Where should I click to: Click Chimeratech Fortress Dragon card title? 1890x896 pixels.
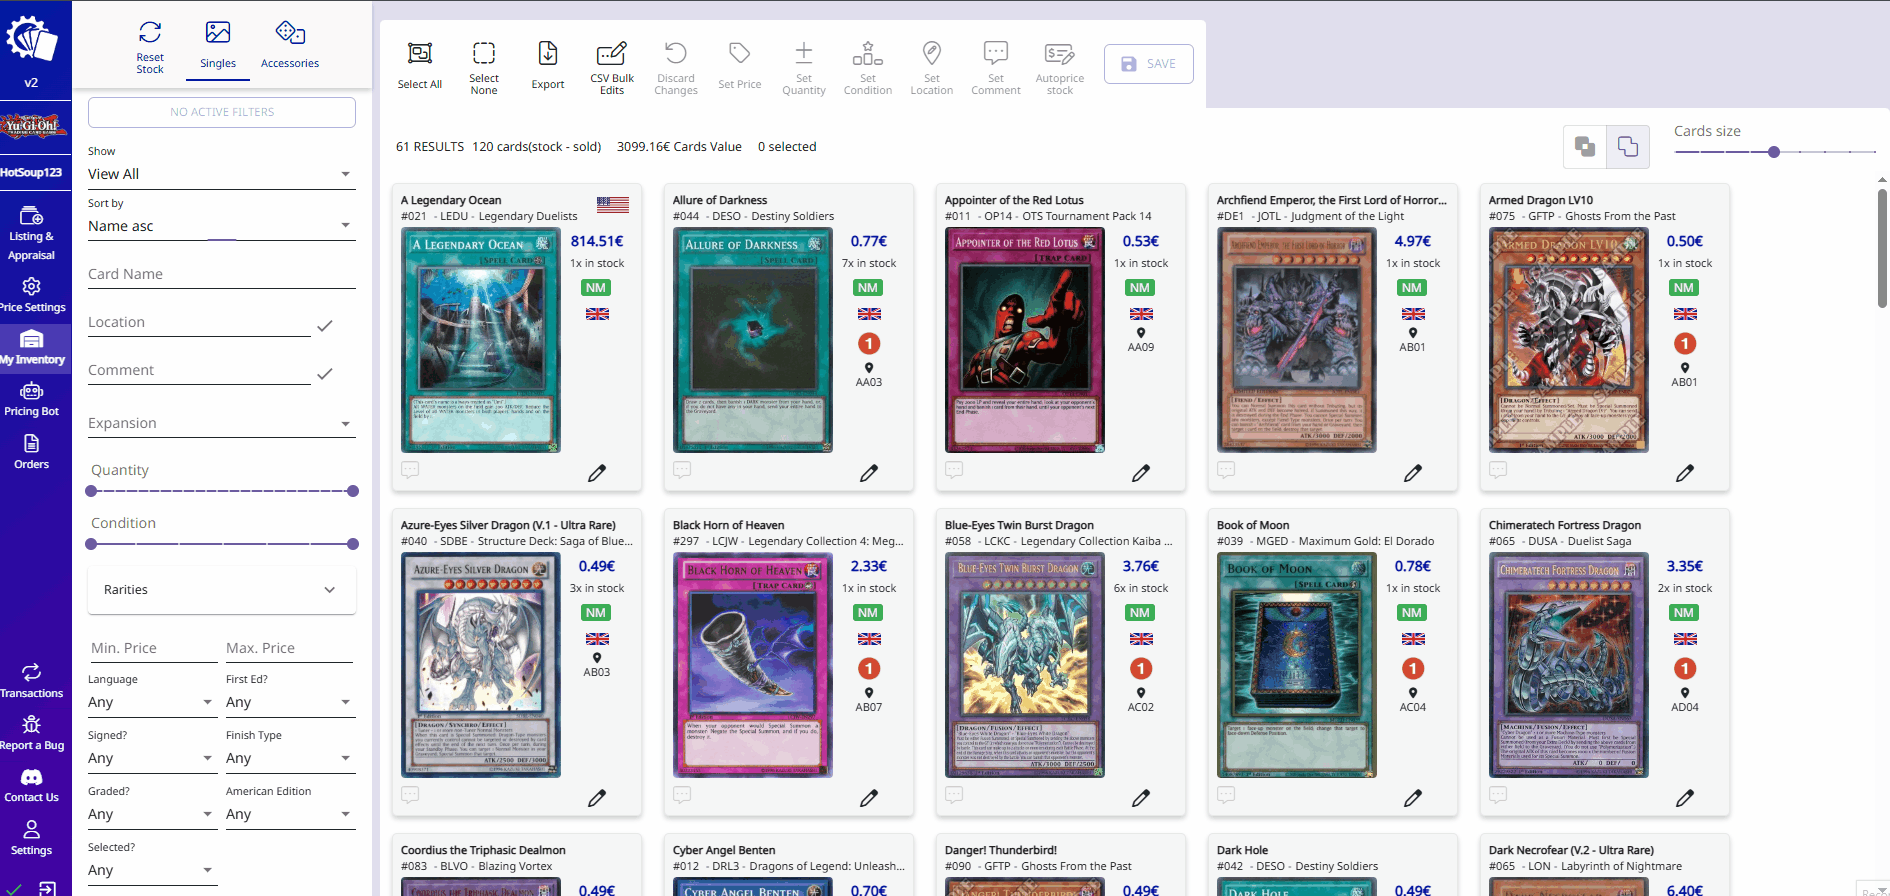[x=1565, y=525]
